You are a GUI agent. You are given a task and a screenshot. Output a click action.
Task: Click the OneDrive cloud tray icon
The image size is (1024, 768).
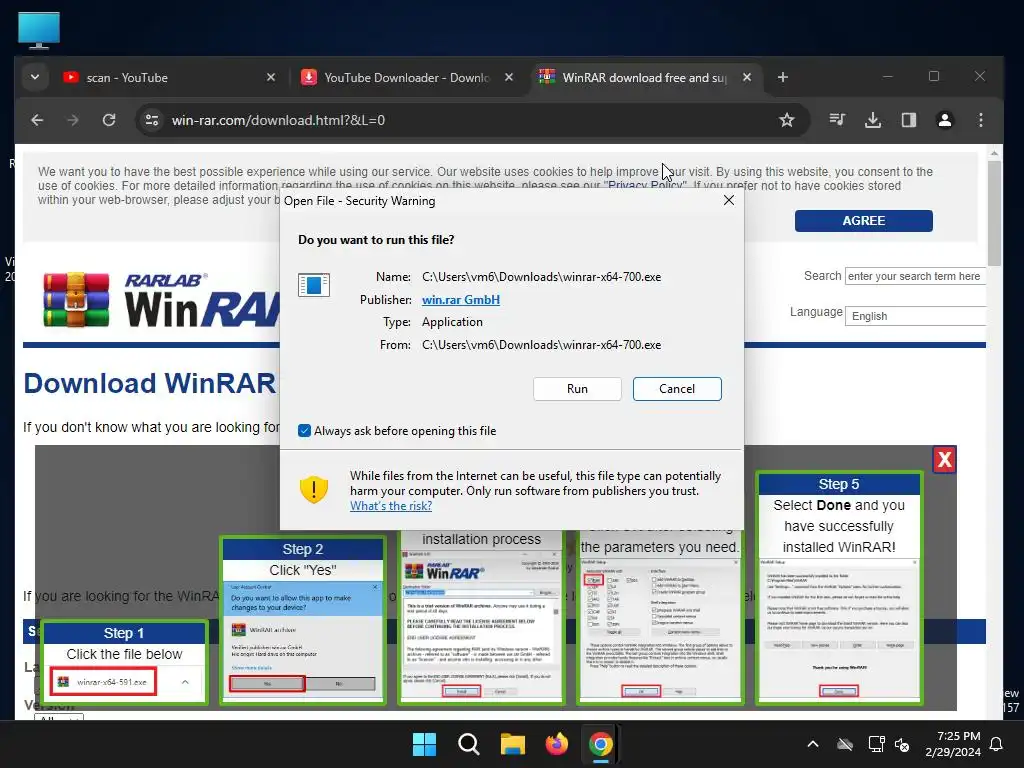(x=845, y=744)
